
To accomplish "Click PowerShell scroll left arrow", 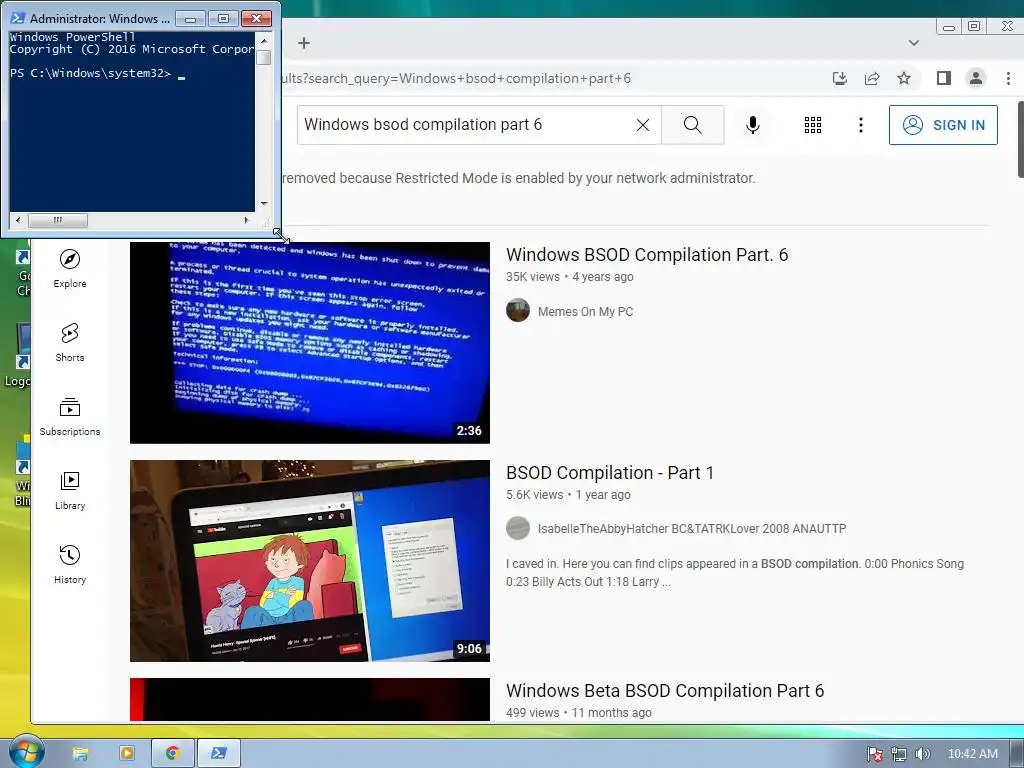I will click(x=18, y=220).
